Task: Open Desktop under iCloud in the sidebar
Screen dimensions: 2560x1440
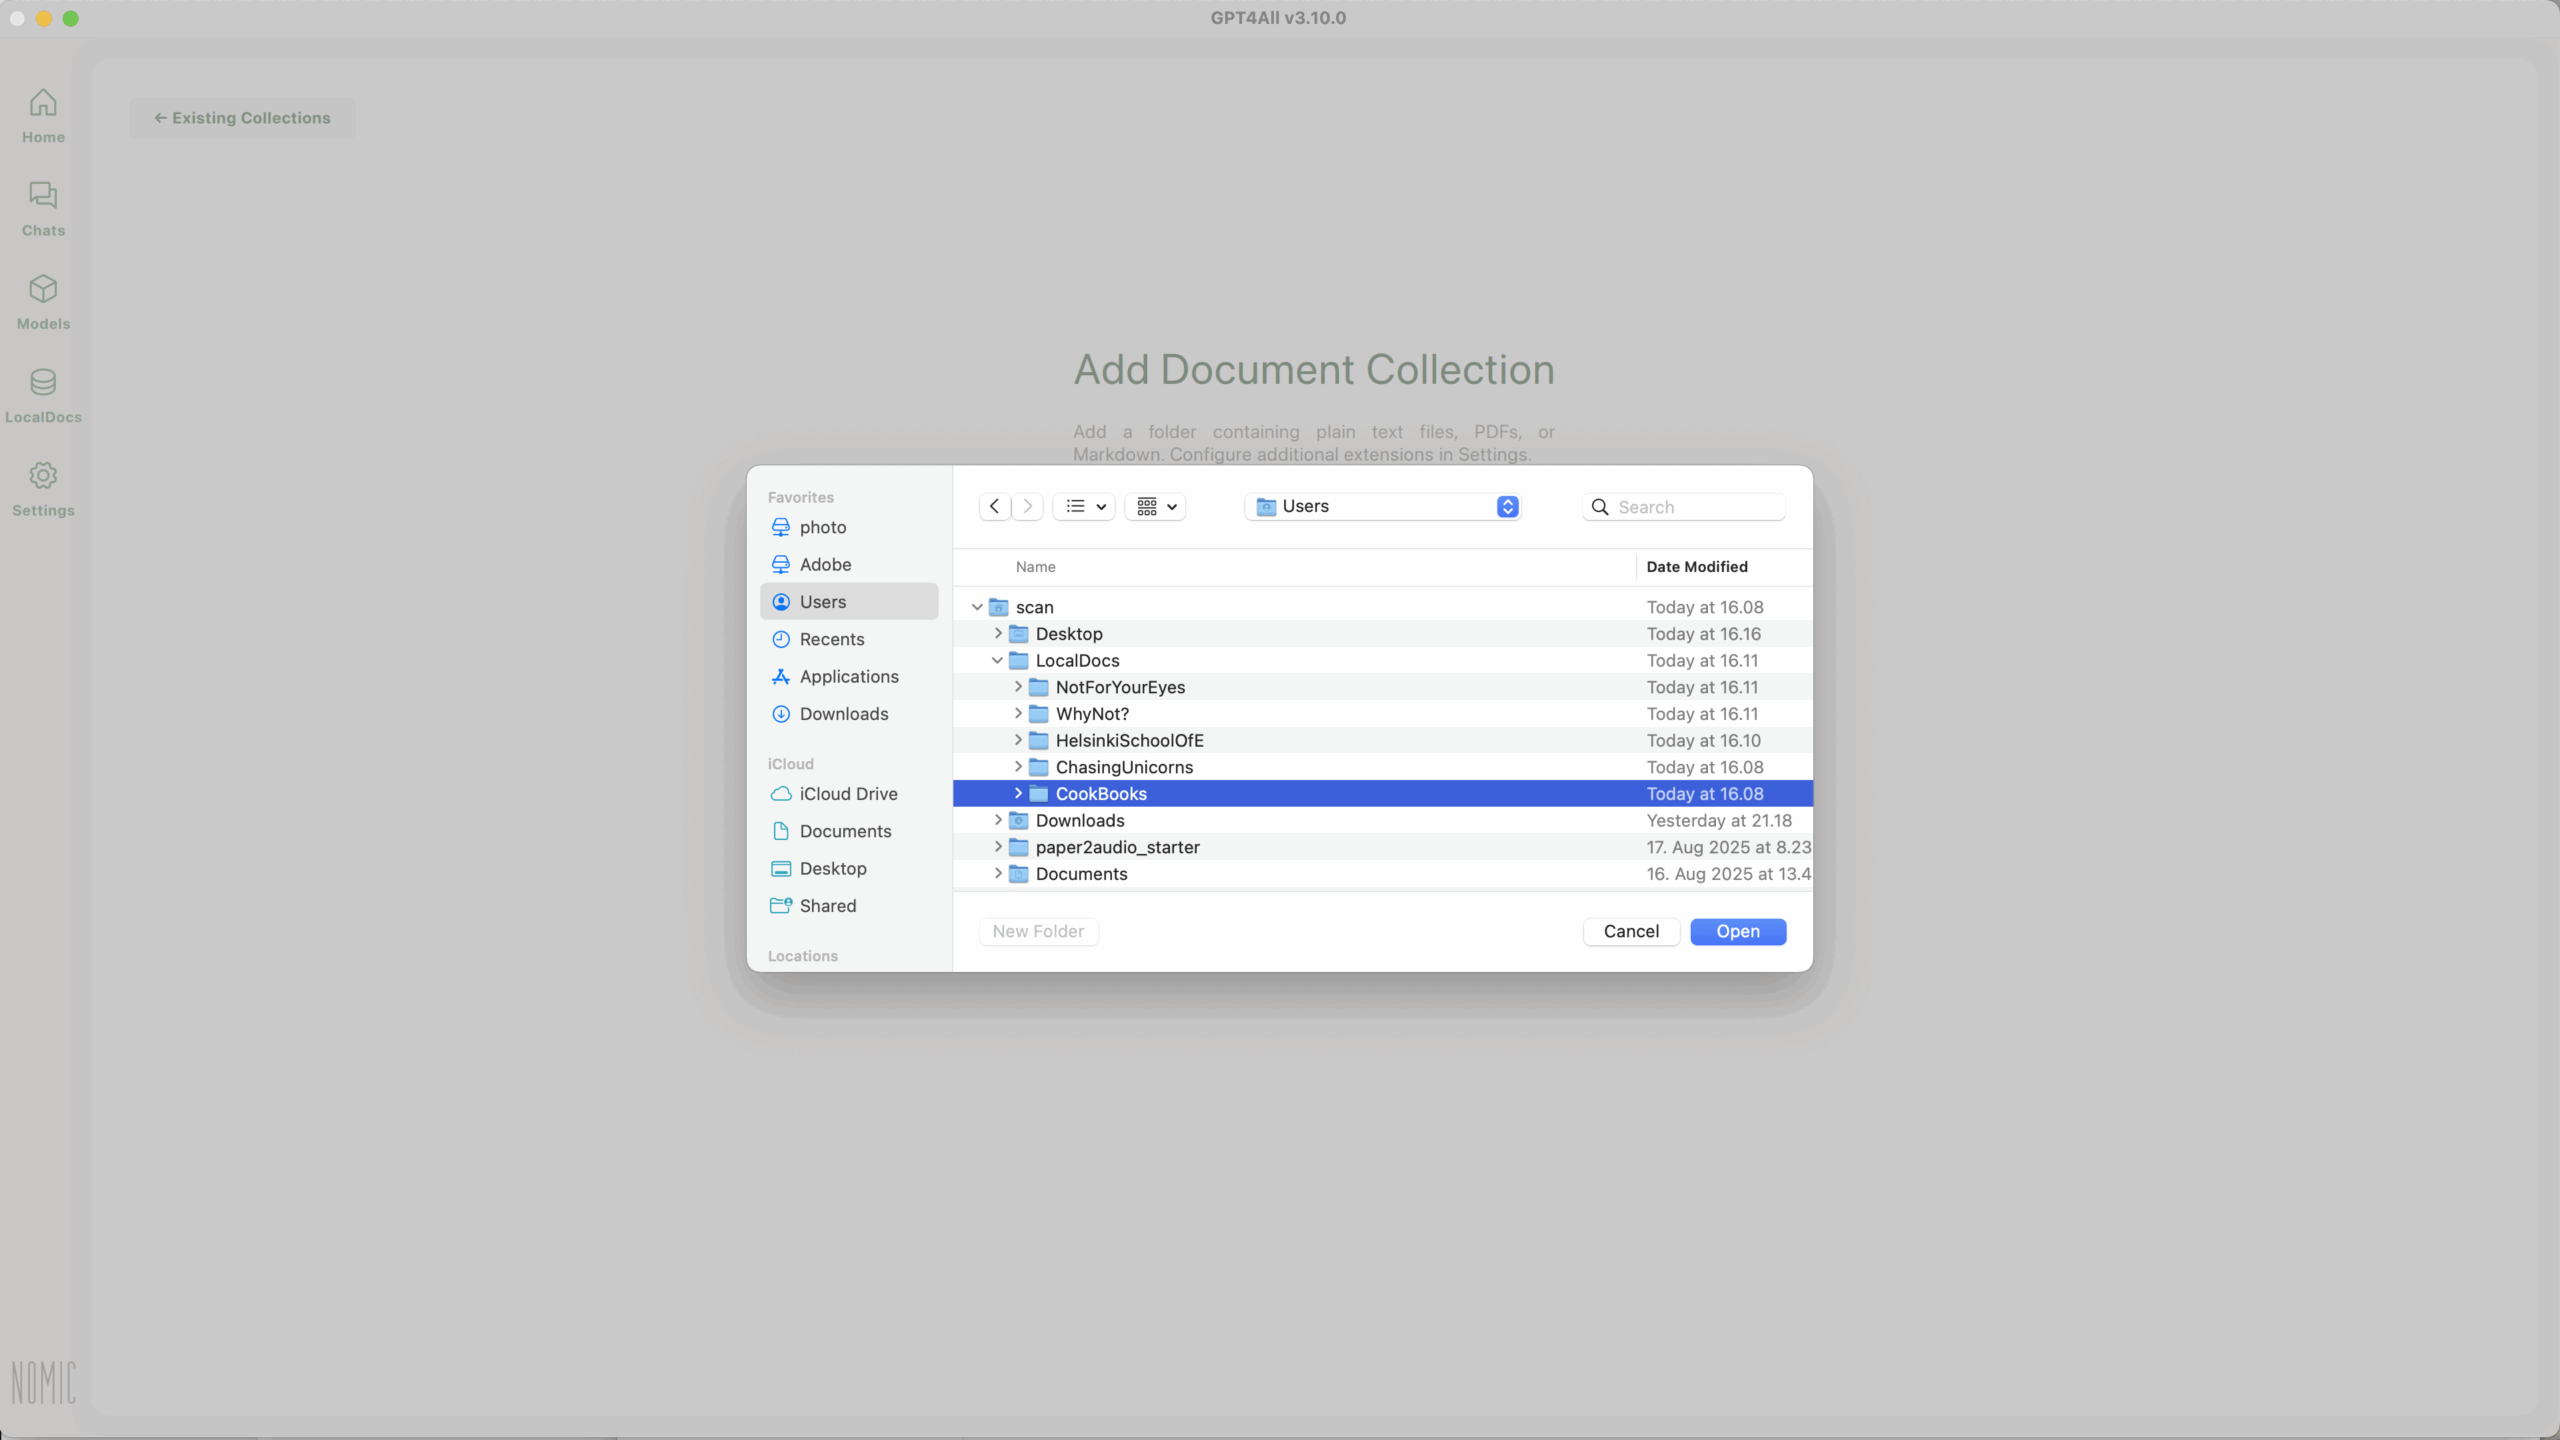Action: pos(849,869)
